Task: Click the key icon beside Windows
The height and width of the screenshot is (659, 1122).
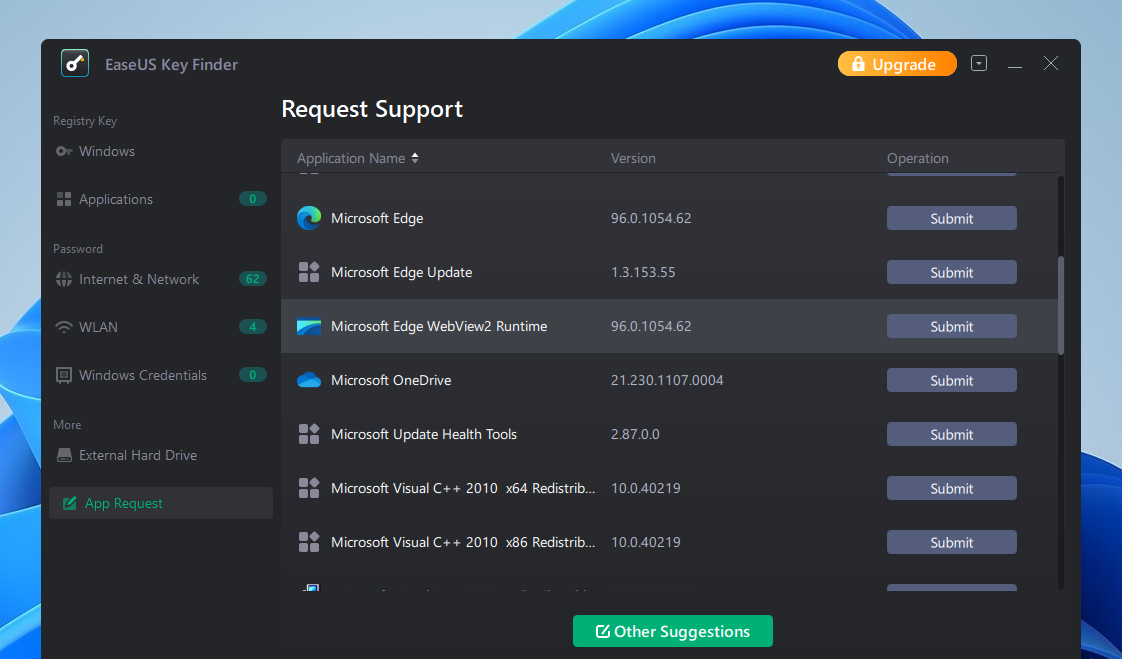Action: (64, 151)
